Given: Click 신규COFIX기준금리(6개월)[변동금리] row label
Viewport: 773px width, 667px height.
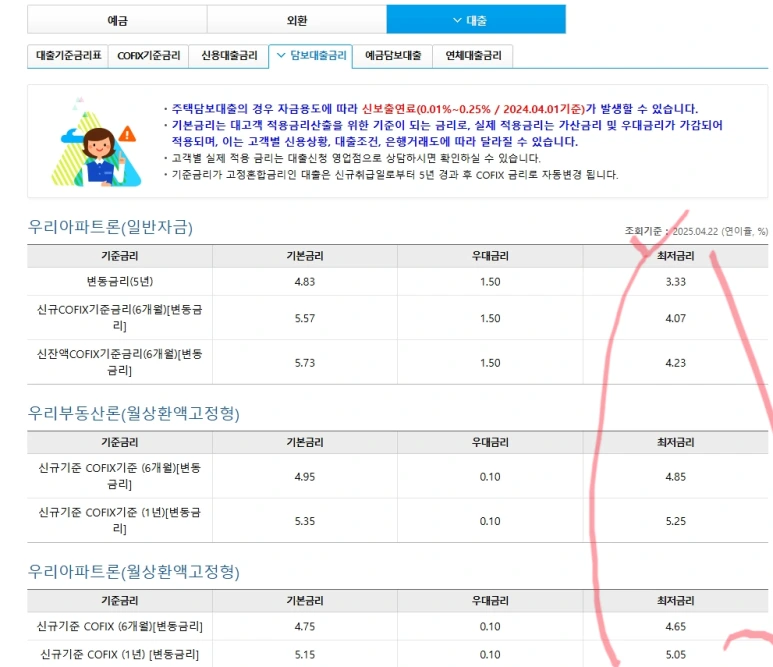Looking at the screenshot, I should point(120,317).
